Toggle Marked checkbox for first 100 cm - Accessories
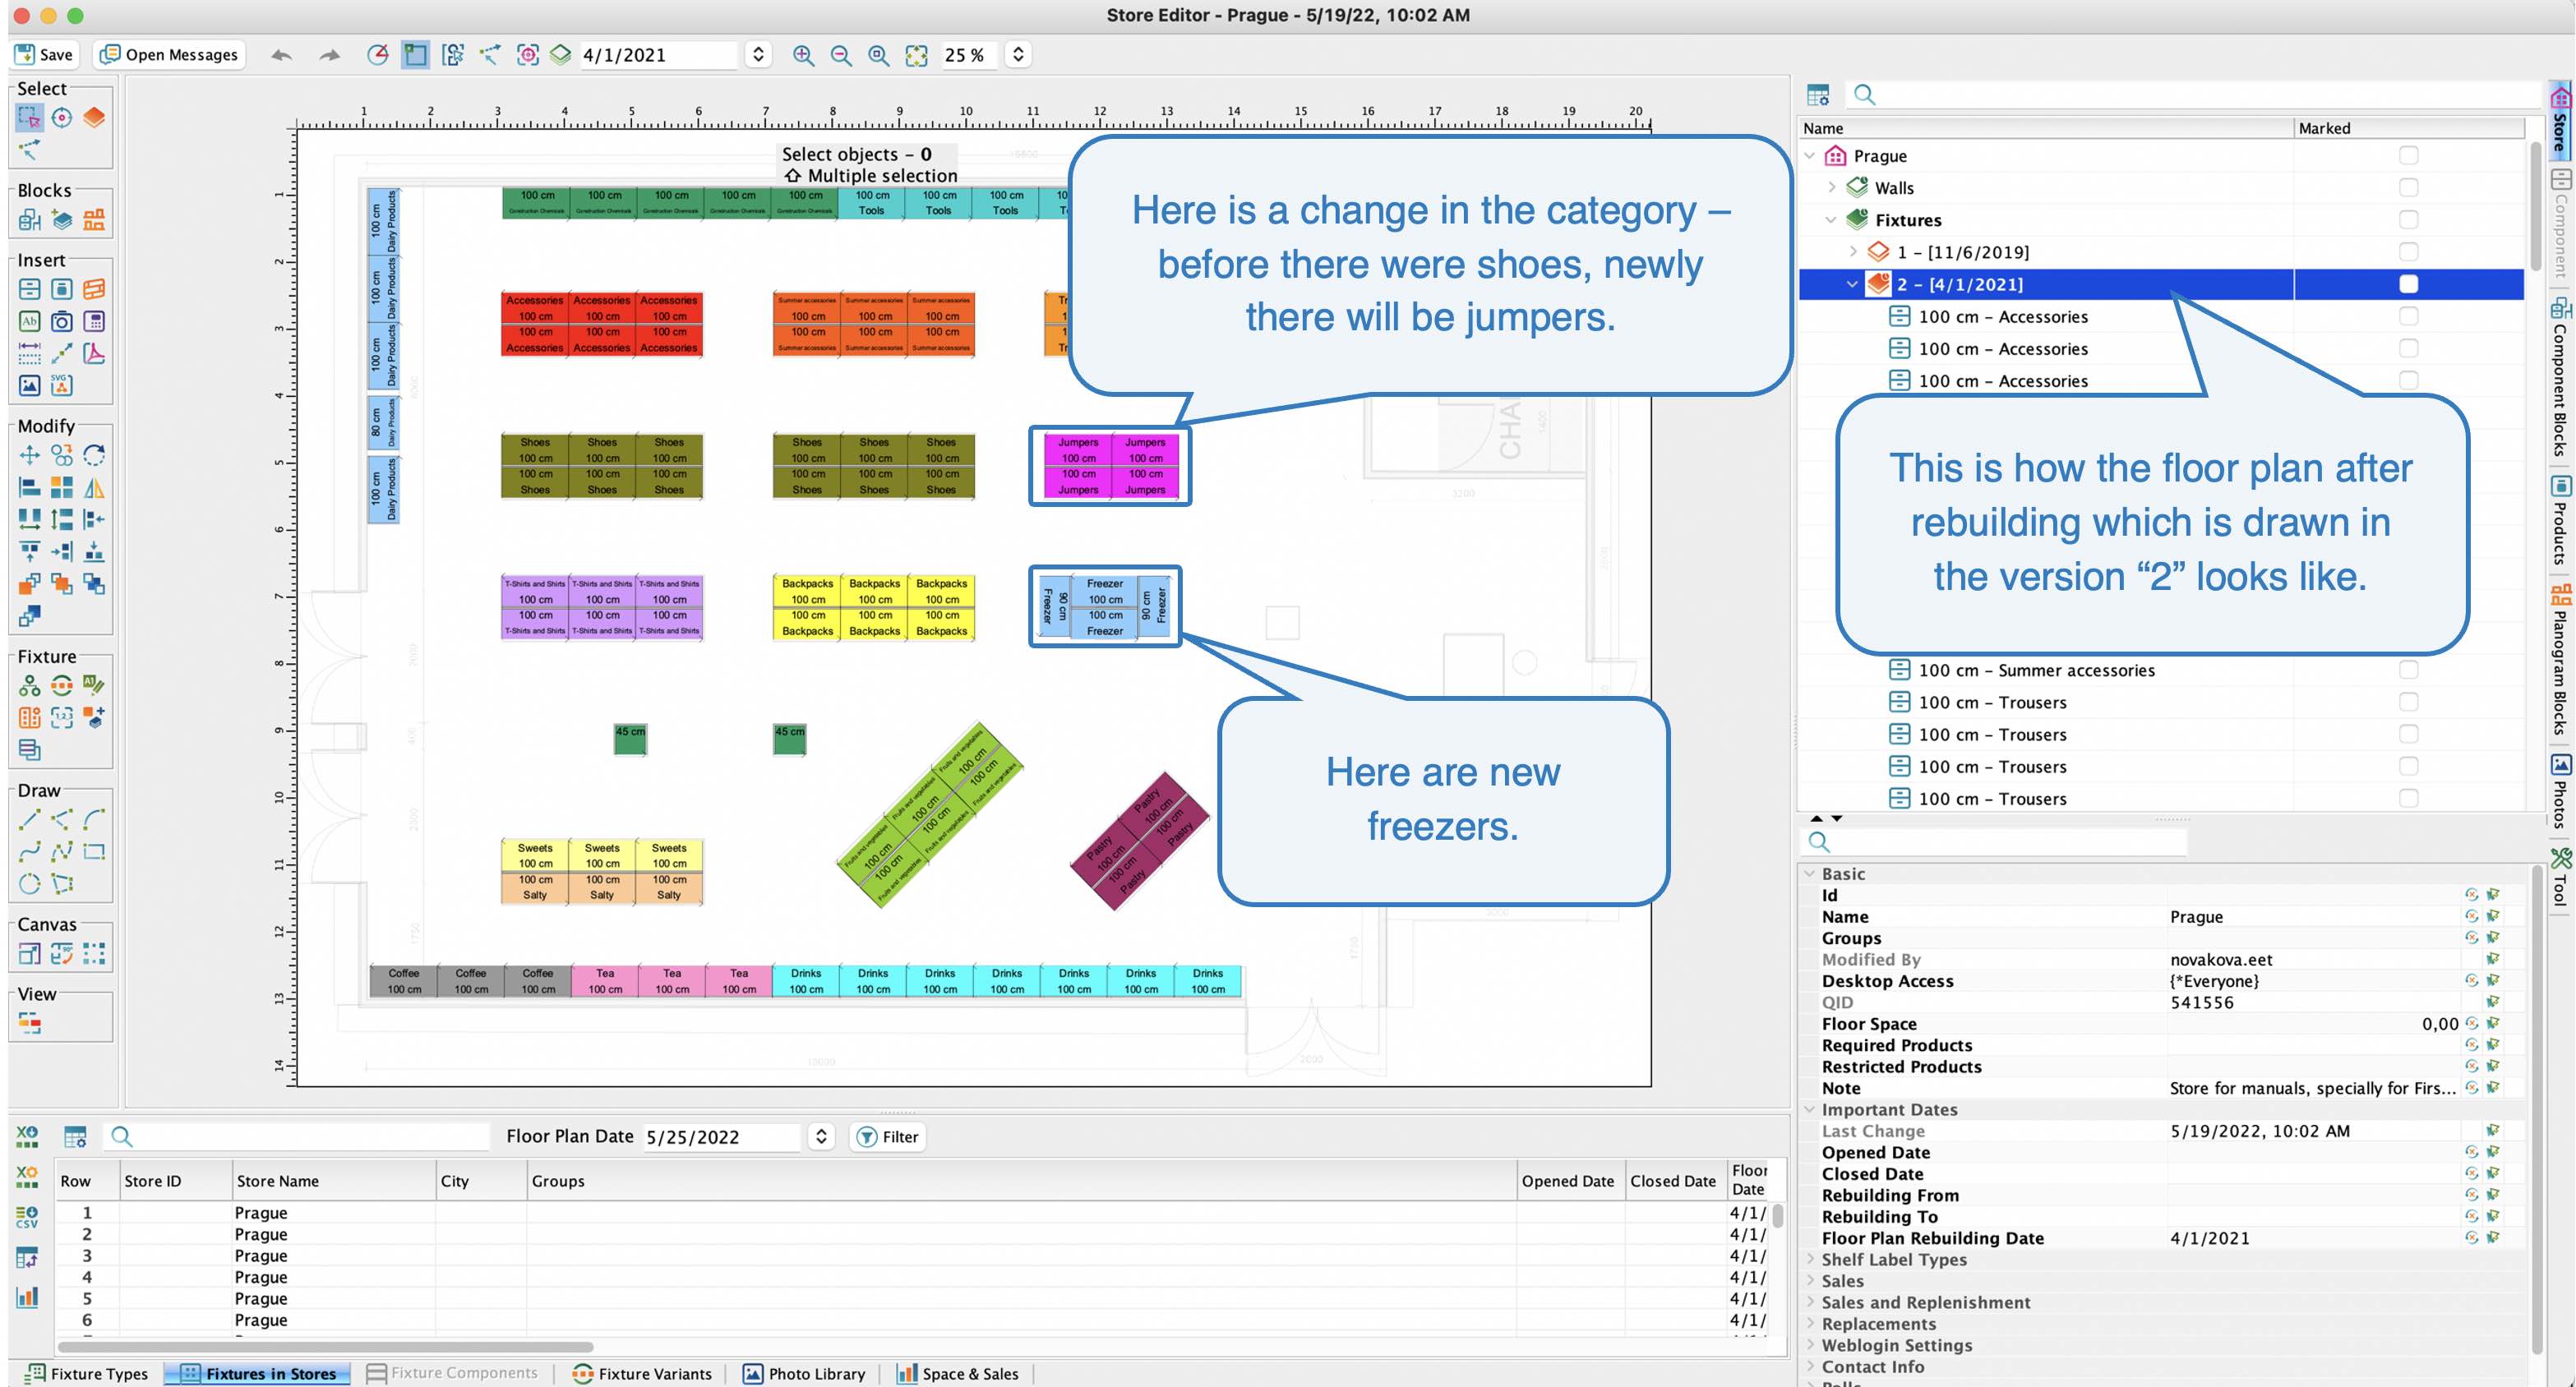 pyautogui.click(x=2409, y=316)
